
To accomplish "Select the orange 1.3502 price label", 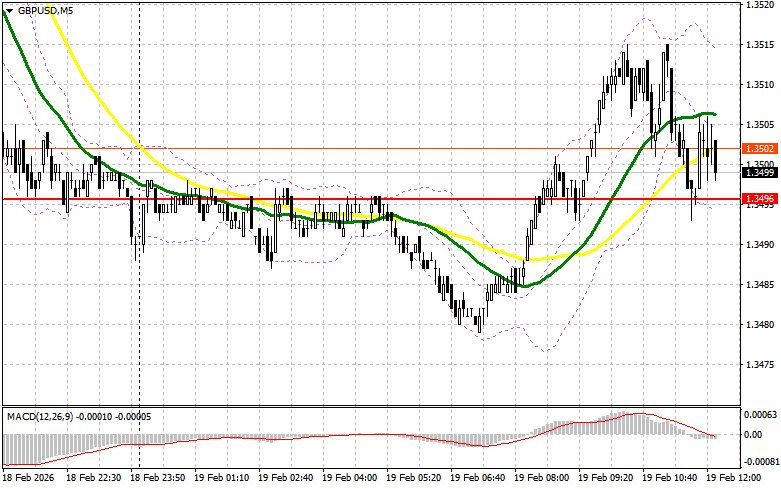I will tap(760, 148).
